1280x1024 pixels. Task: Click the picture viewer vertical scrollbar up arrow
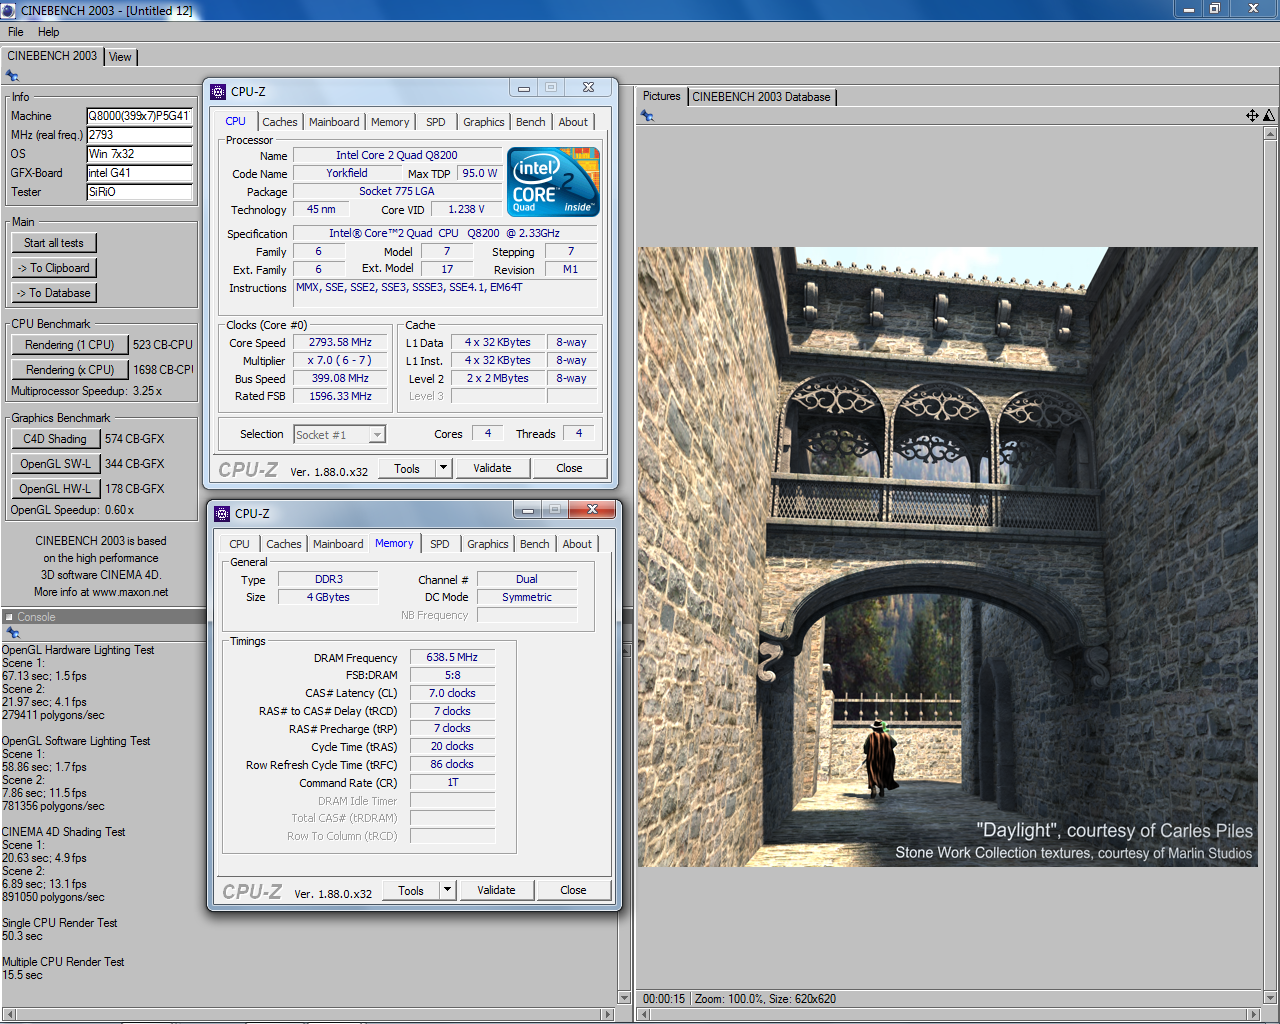point(1270,133)
